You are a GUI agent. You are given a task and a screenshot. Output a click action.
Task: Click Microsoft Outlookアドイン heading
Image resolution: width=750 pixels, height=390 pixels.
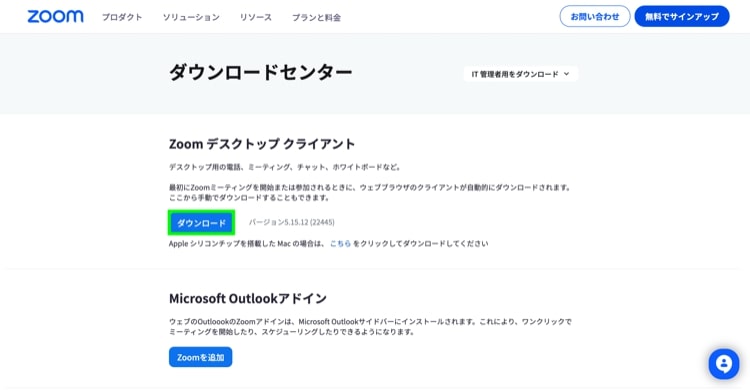[248, 298]
